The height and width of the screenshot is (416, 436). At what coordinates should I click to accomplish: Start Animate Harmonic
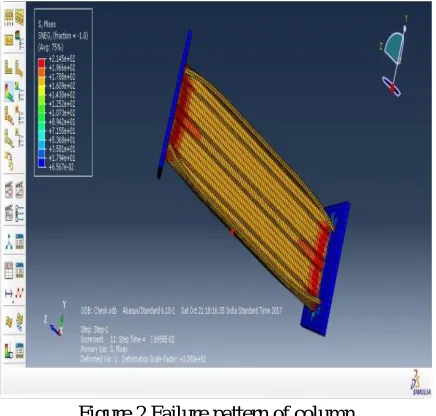click(x=9, y=213)
